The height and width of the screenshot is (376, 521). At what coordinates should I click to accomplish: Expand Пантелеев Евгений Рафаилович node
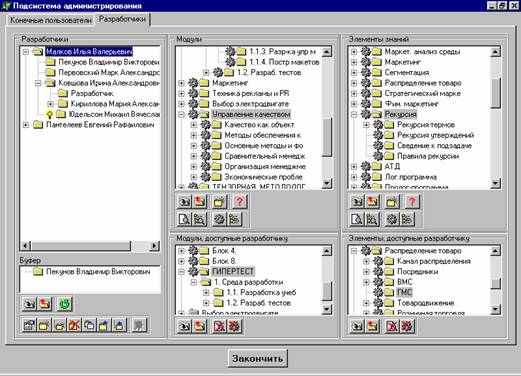(26, 125)
